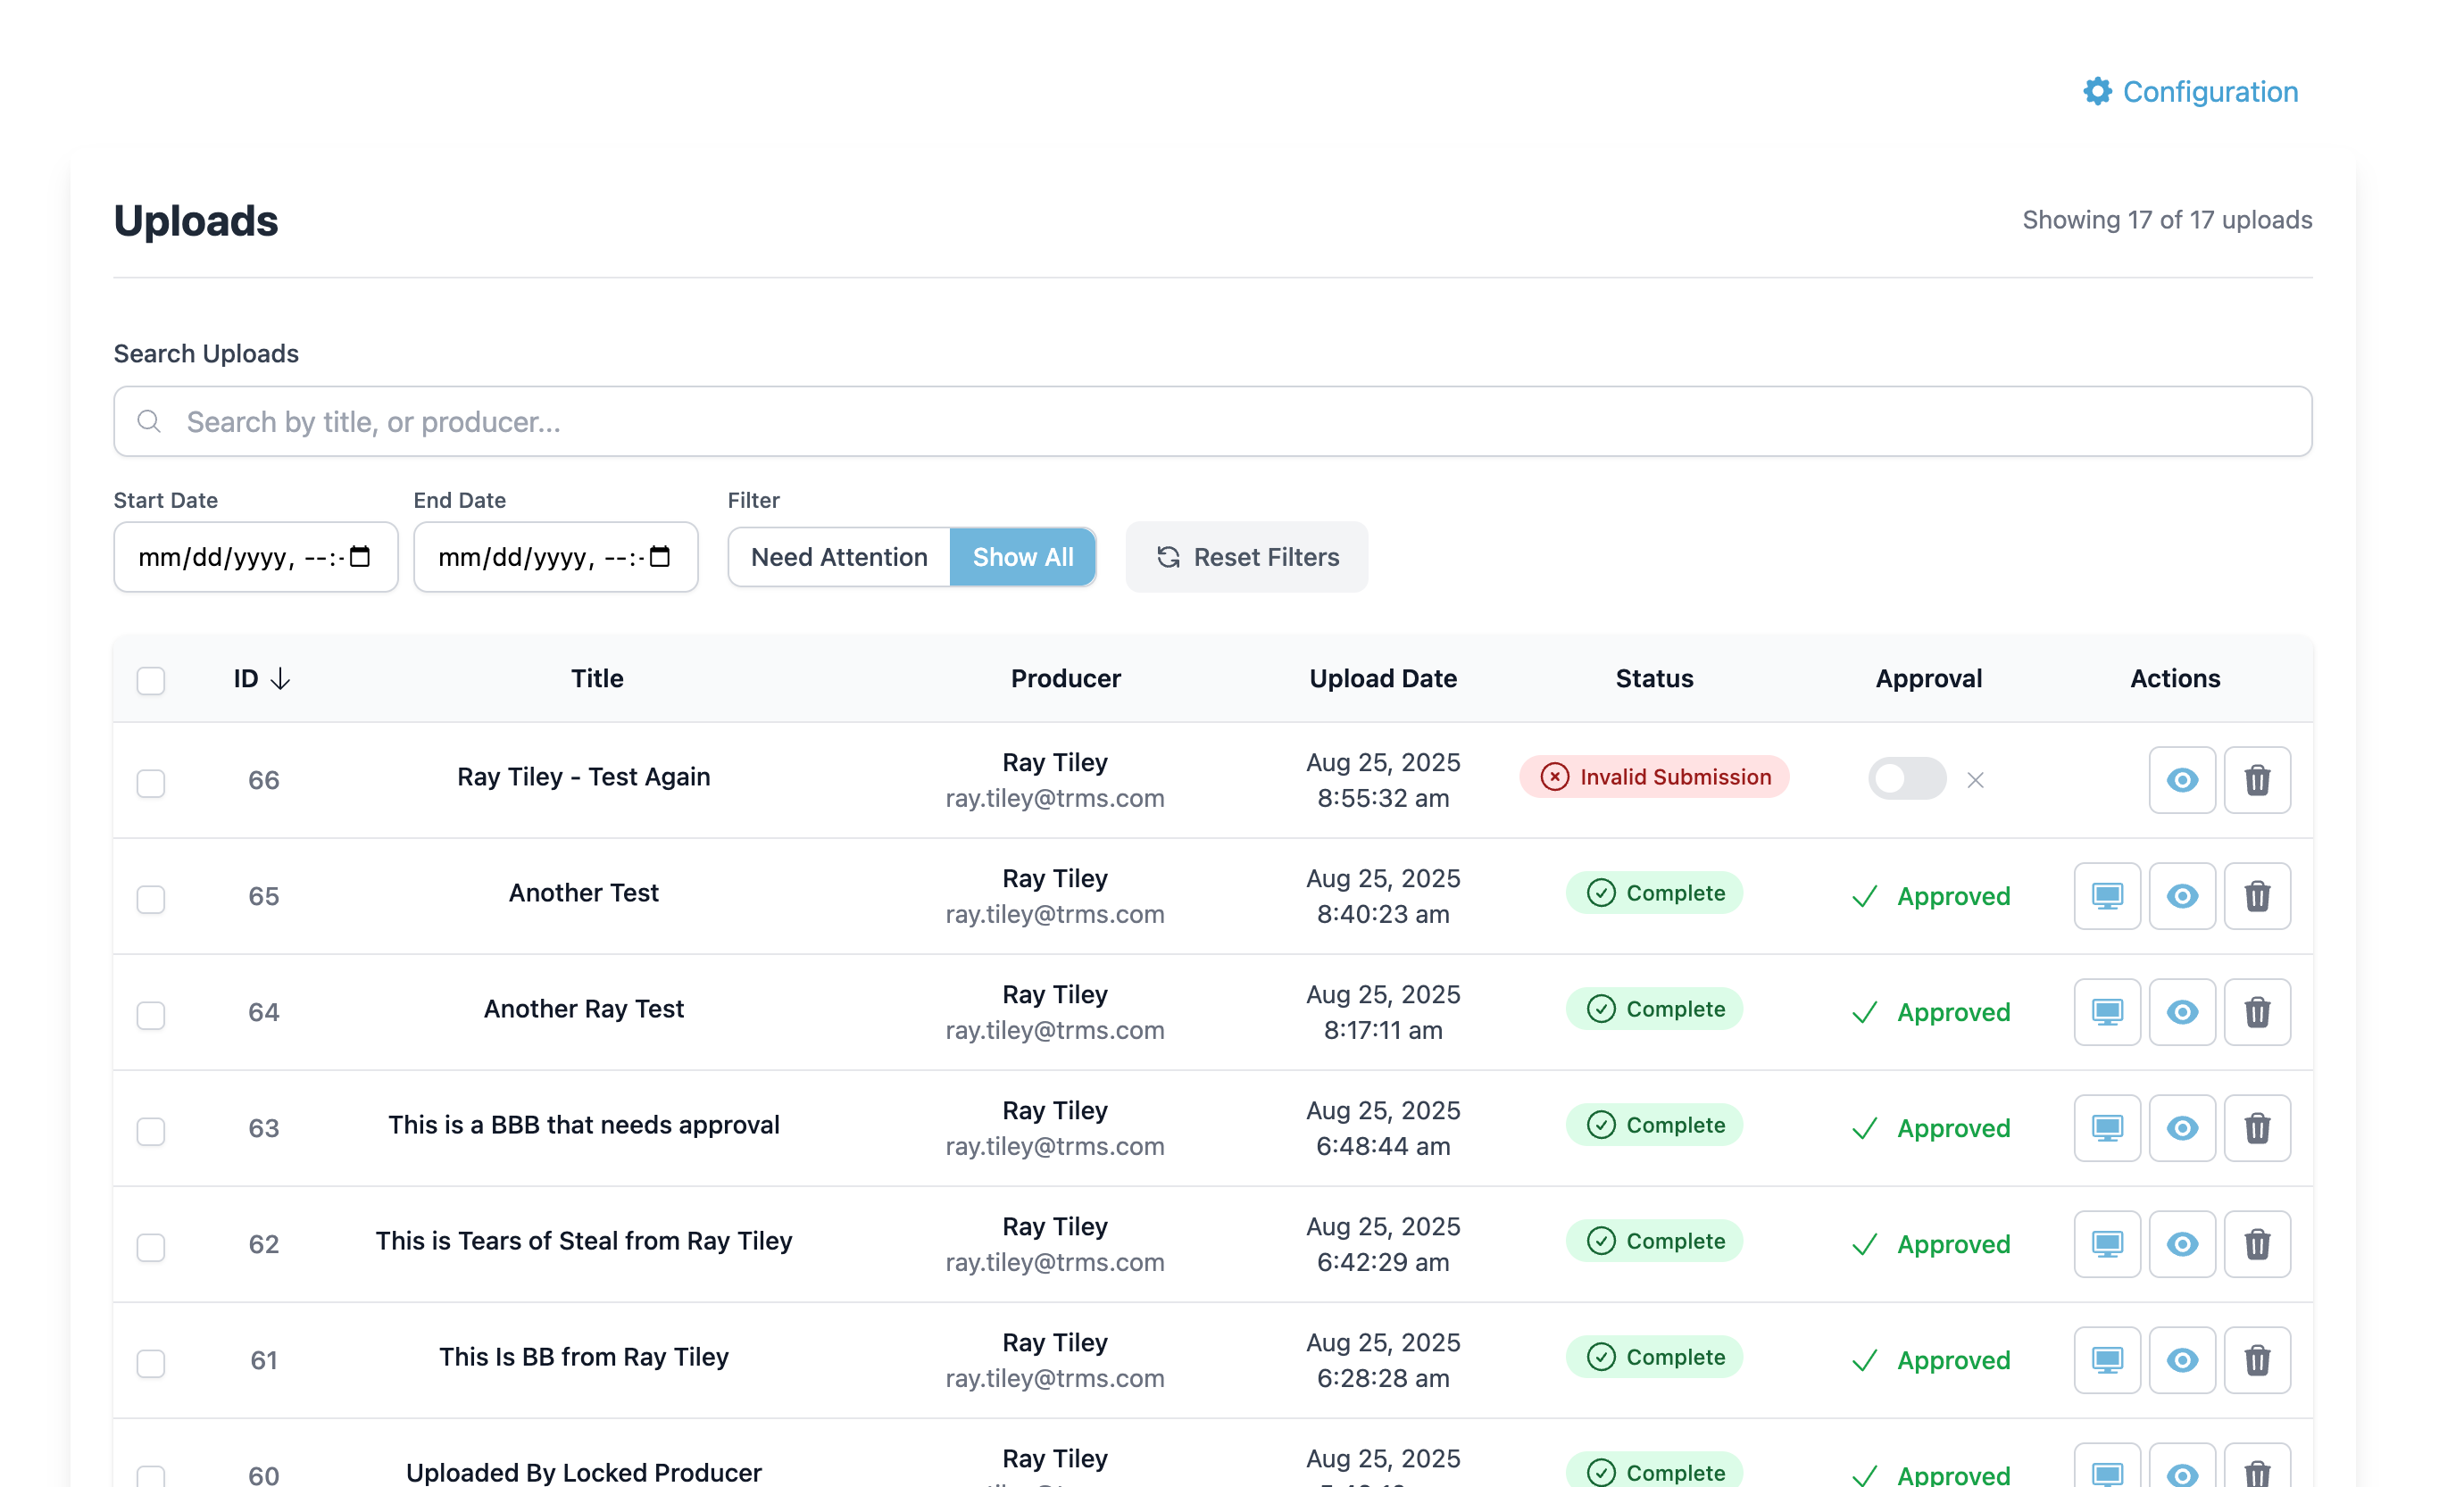Click the Invalid Submission status badge
Image resolution: width=2464 pixels, height=1487 pixels.
pos(1653,777)
